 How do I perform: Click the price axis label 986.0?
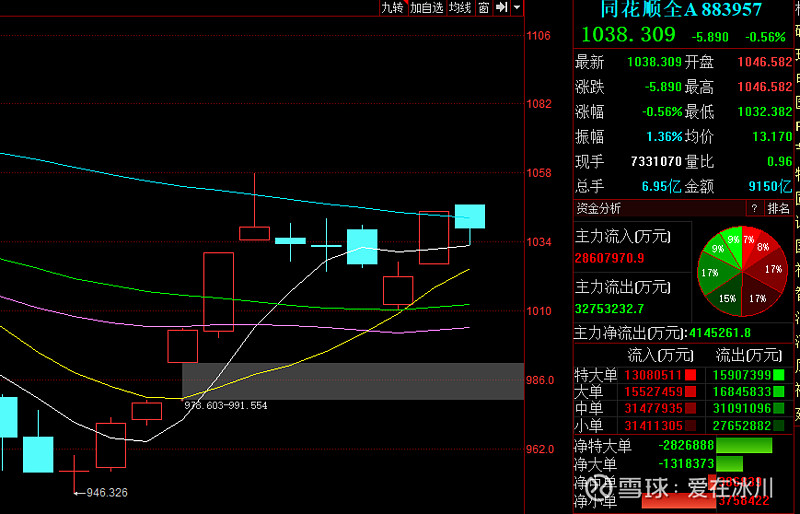[x=541, y=380]
